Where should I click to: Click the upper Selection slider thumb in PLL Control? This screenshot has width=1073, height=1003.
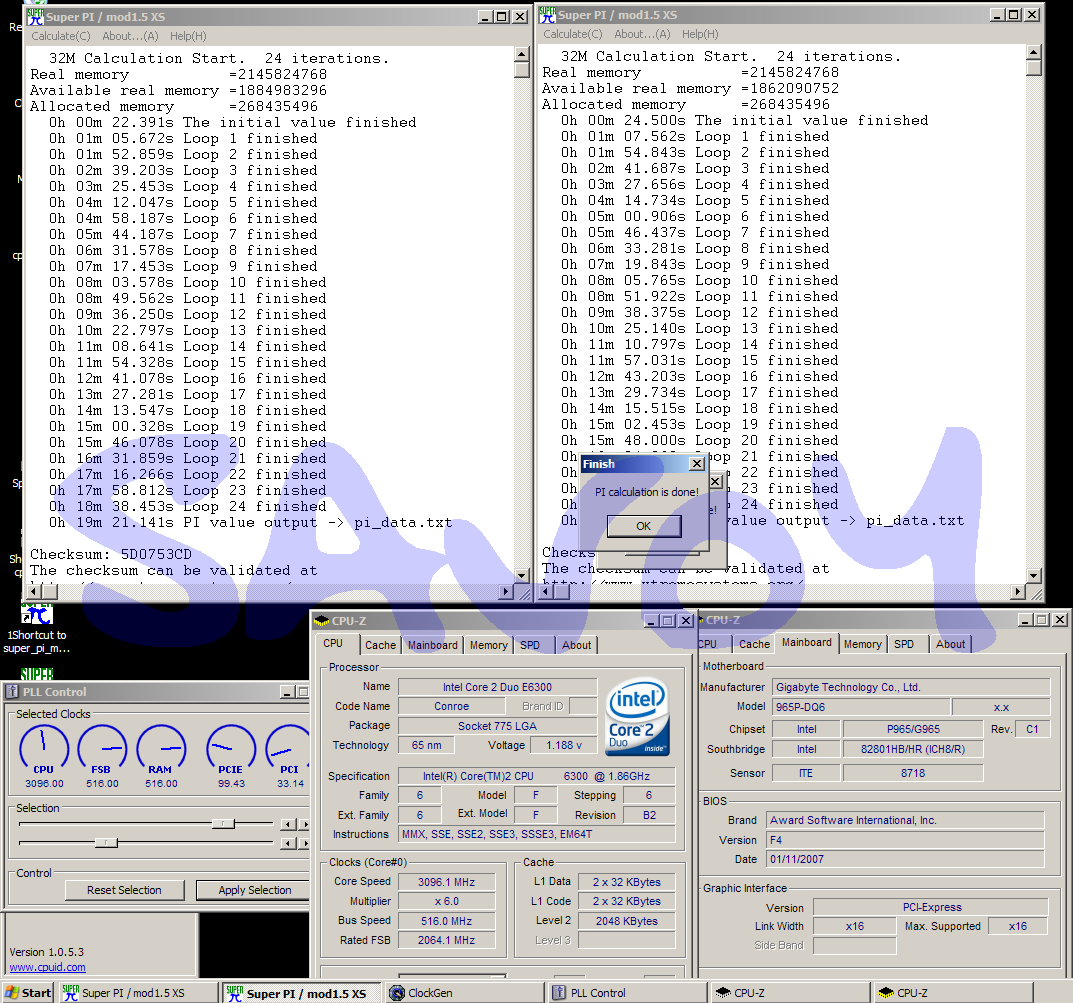[223, 824]
